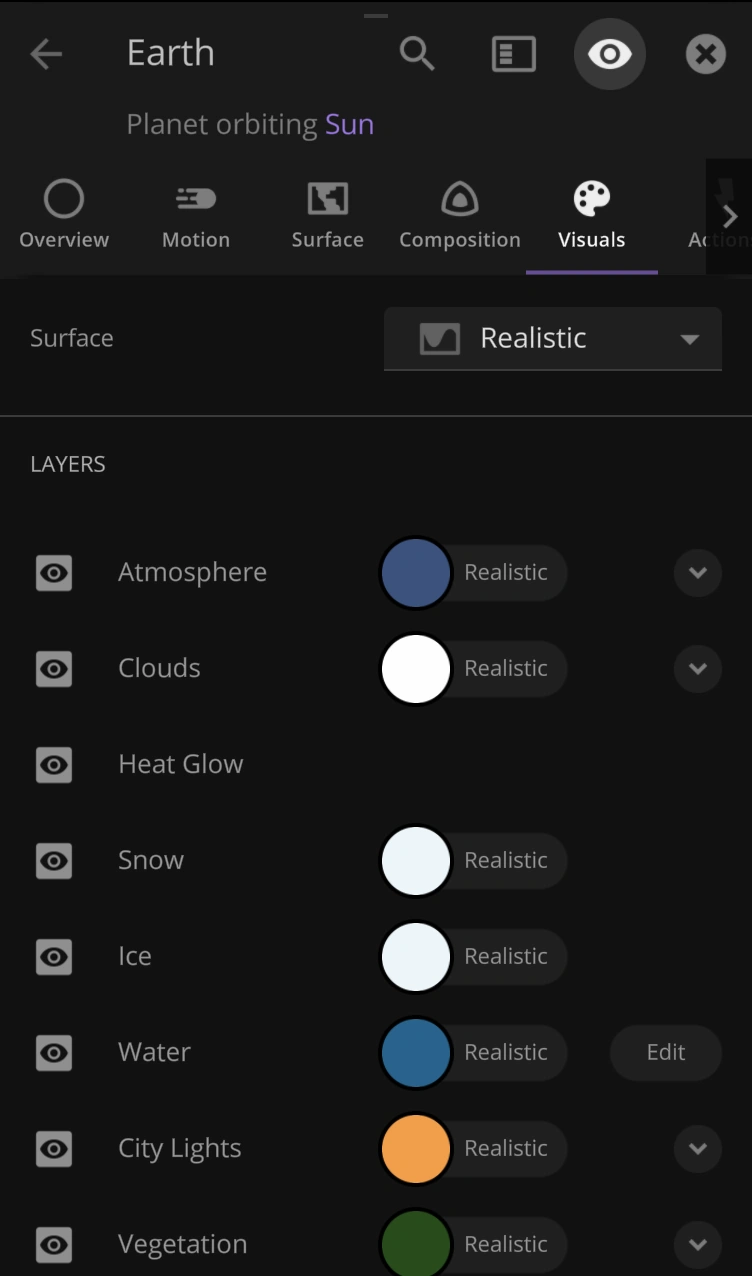Switch to the Surface tab
752x1276 pixels.
pyautogui.click(x=327, y=214)
